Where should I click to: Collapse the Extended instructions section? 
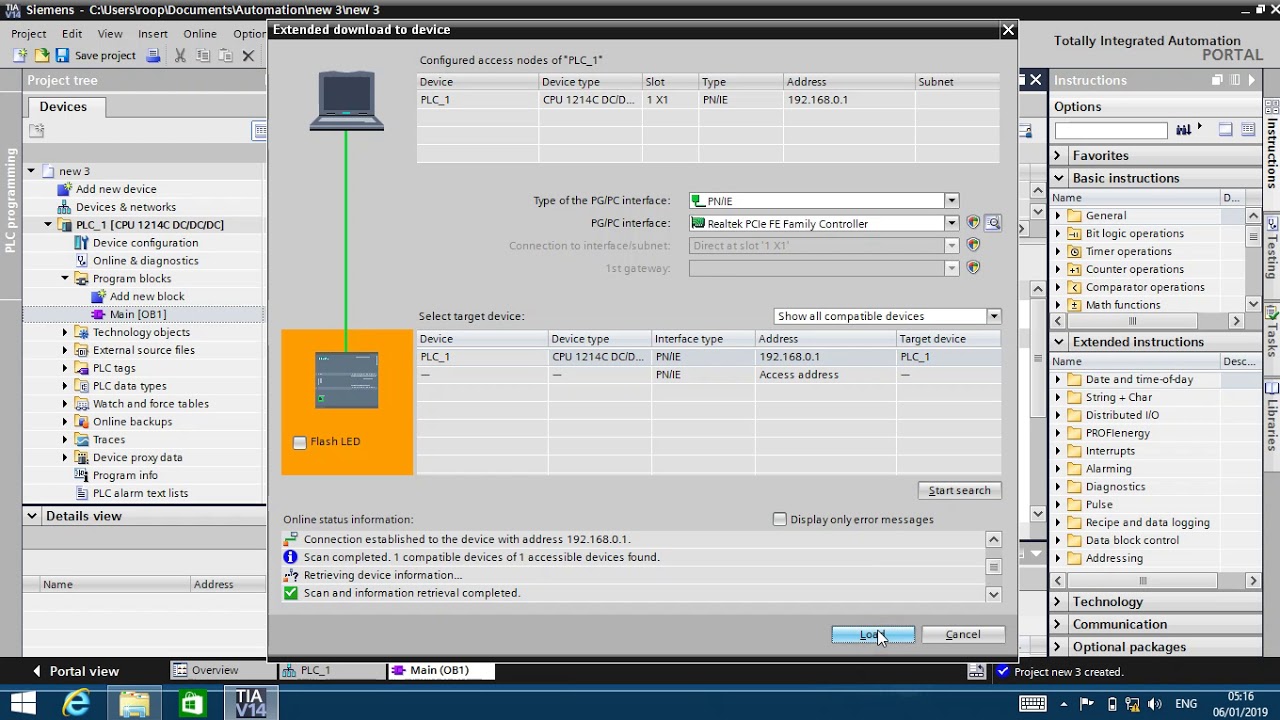click(1058, 342)
